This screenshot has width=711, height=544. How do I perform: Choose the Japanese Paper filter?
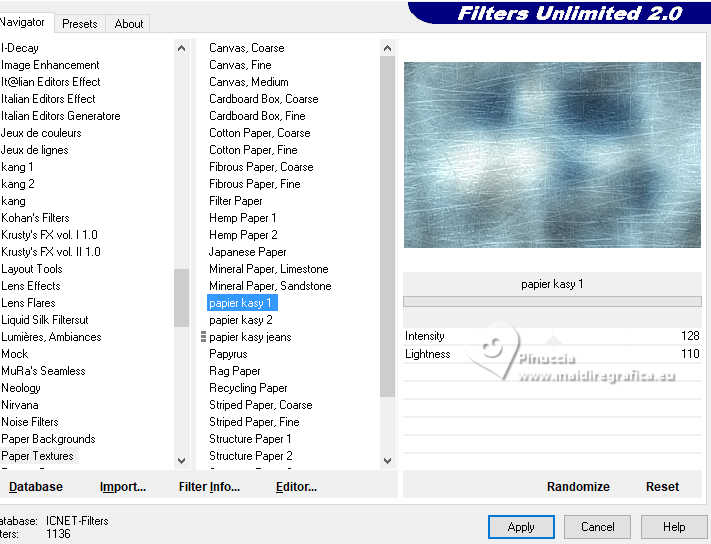(x=248, y=252)
